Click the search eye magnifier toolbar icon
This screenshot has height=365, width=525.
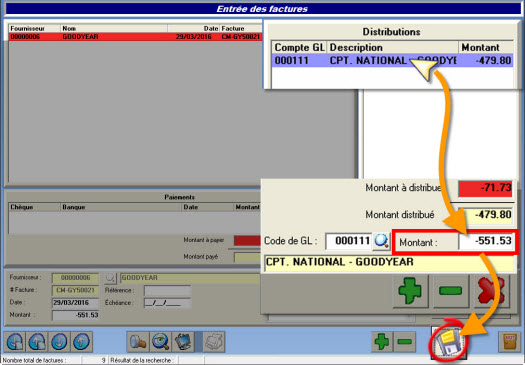click(x=161, y=342)
